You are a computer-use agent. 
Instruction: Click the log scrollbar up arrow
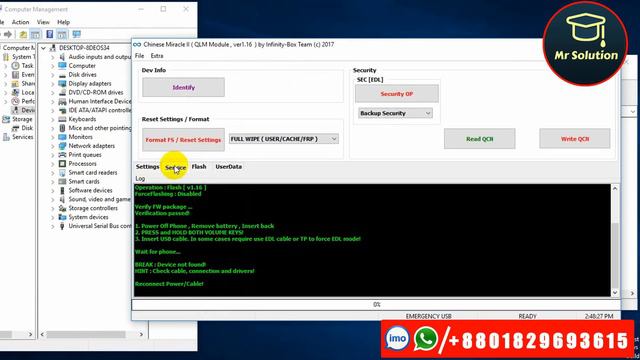pyautogui.click(x=615, y=188)
